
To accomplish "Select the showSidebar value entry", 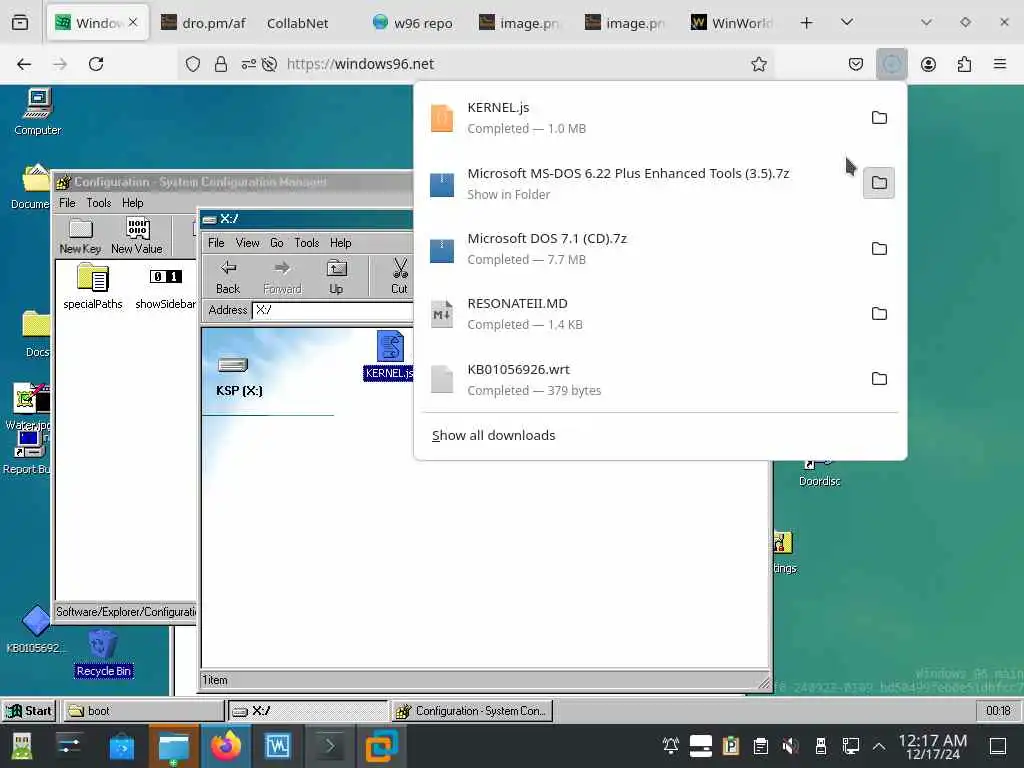I will click(165, 286).
